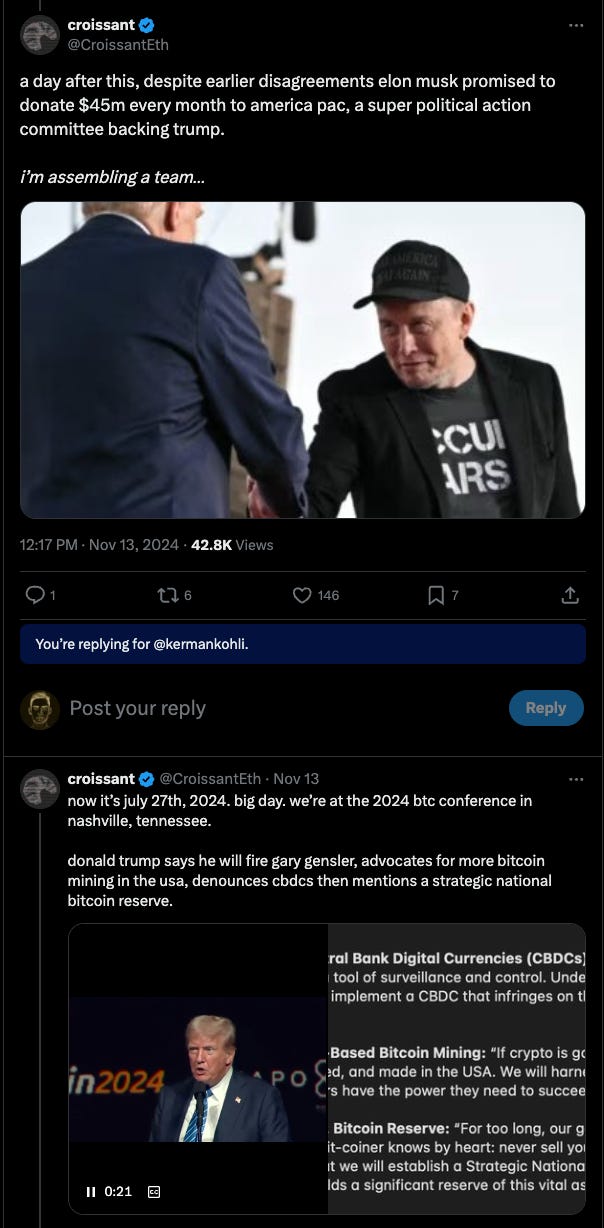Pause the video in the reply tweet

click(x=91, y=1191)
